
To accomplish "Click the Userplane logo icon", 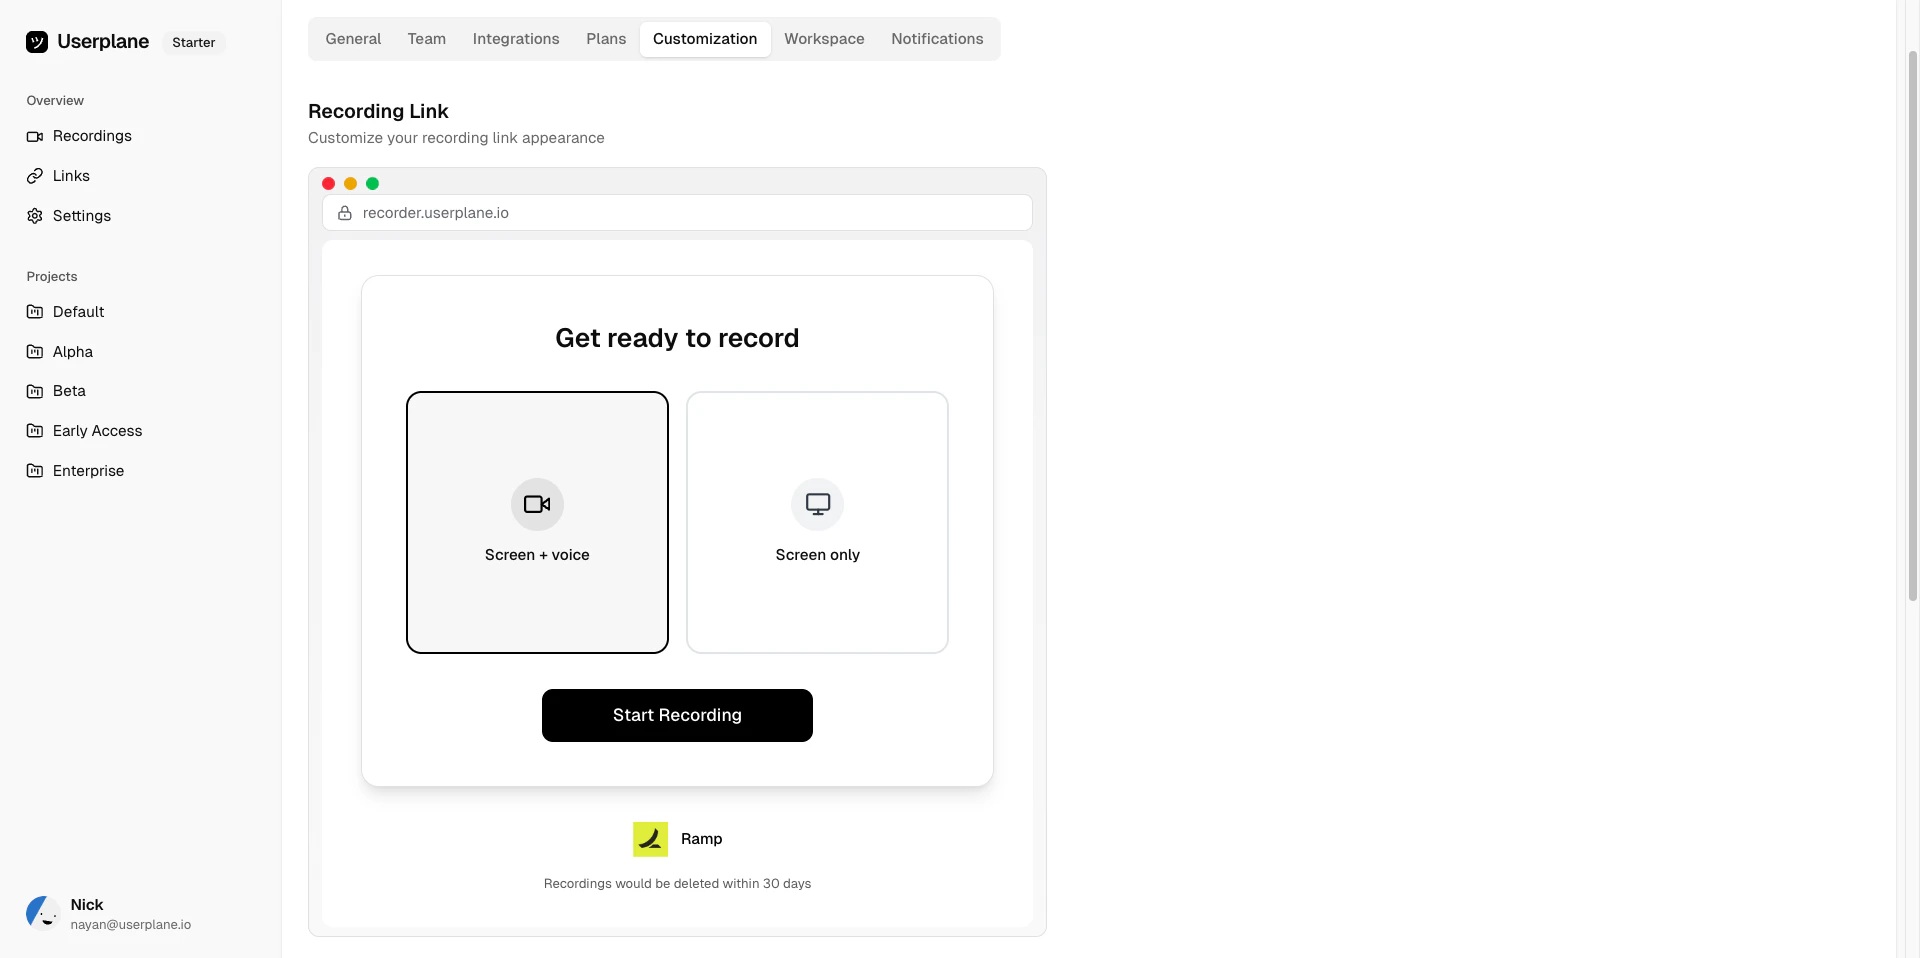I will pyautogui.click(x=37, y=42).
